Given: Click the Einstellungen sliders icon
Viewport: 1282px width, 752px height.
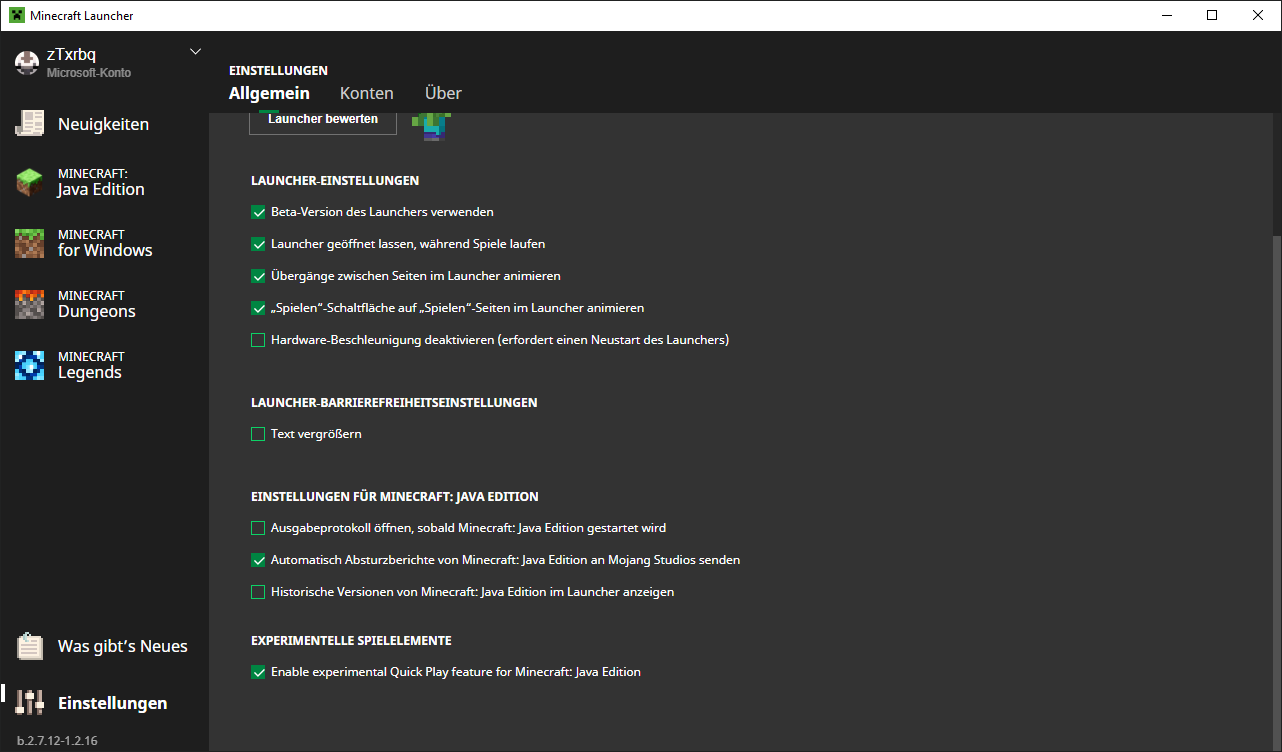Looking at the screenshot, I should click(x=30, y=703).
